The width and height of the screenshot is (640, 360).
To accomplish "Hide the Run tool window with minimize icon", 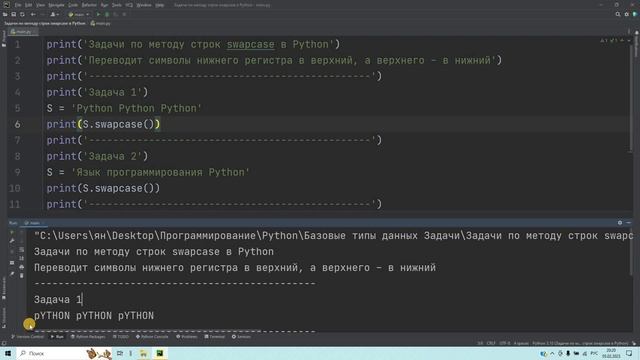I will click(629, 222).
